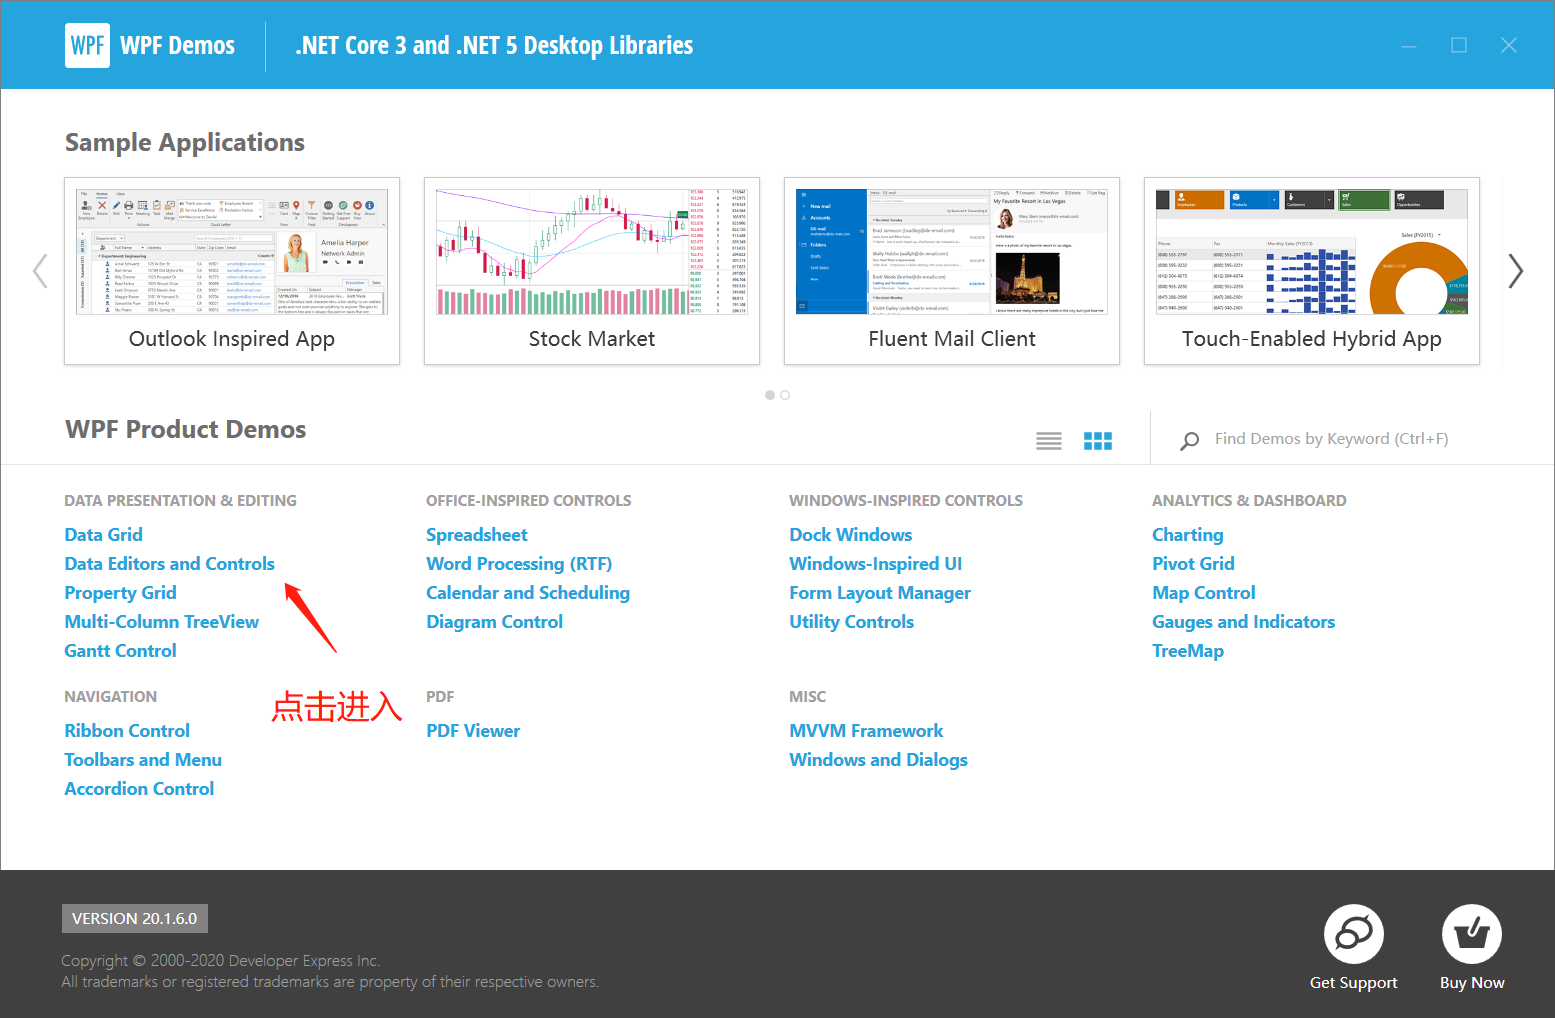This screenshot has width=1555, height=1018.
Task: Open Windows and Dialogs demo
Action: (879, 760)
